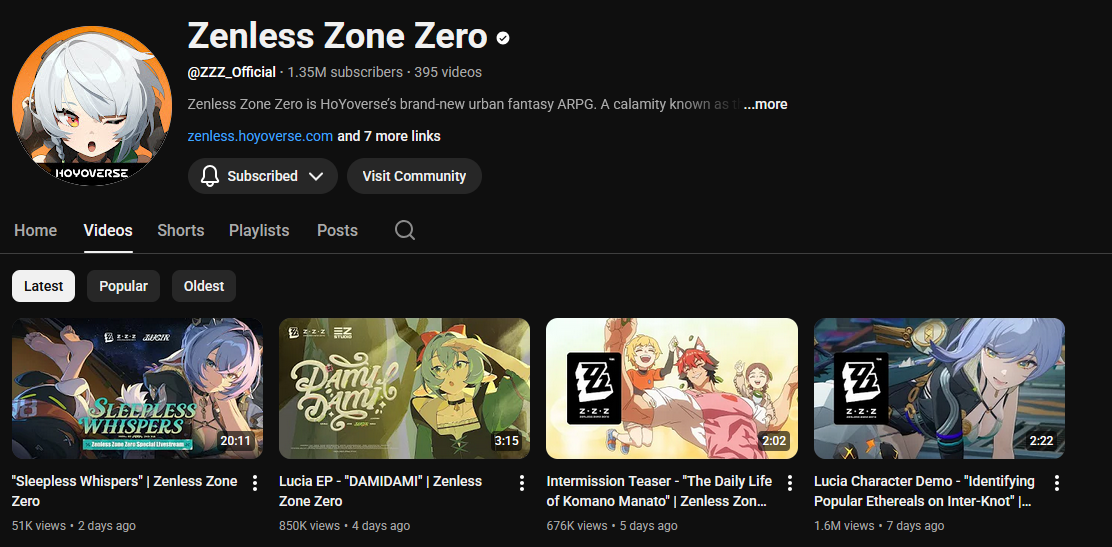Open the "Sleepless Whispers" video title
The image size is (1112, 547).
click(125, 491)
